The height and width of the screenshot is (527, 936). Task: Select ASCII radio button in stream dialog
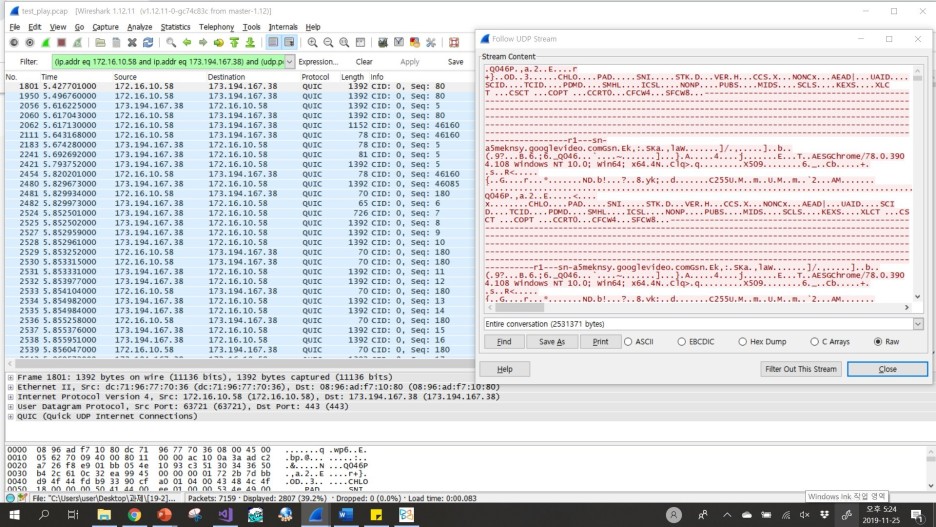pos(639,342)
